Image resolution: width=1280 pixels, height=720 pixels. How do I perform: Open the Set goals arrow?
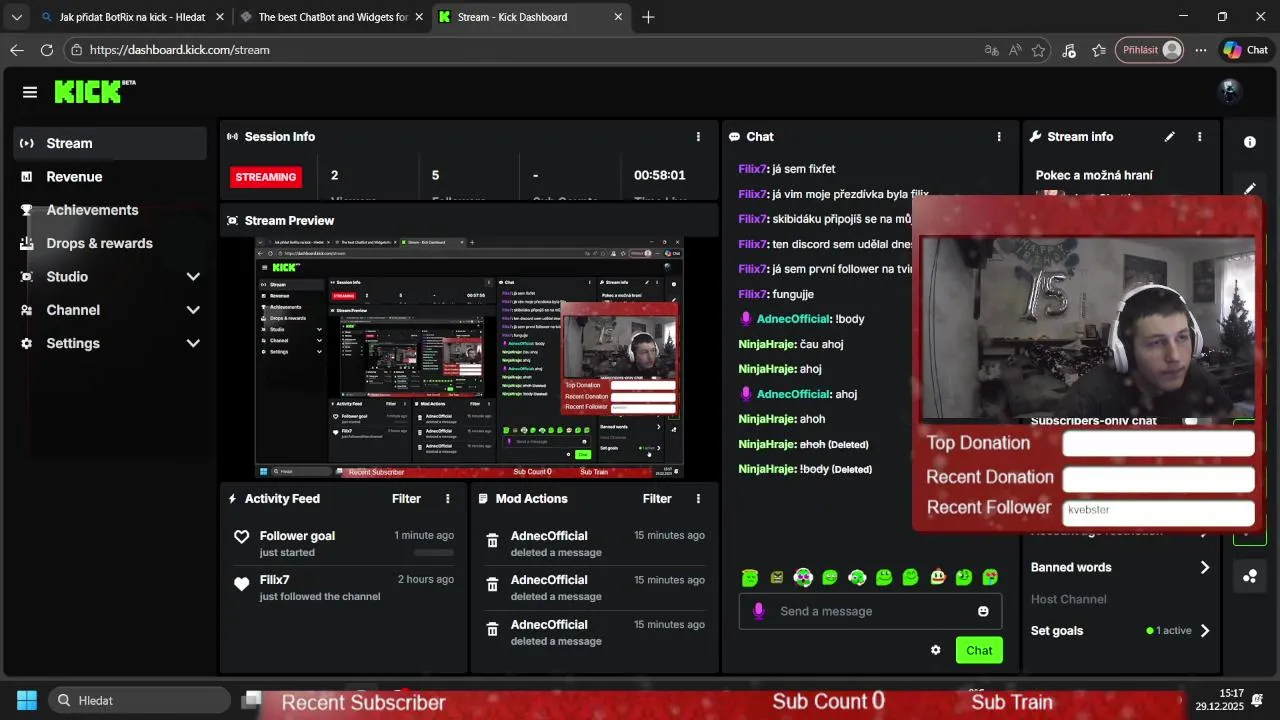click(1205, 631)
